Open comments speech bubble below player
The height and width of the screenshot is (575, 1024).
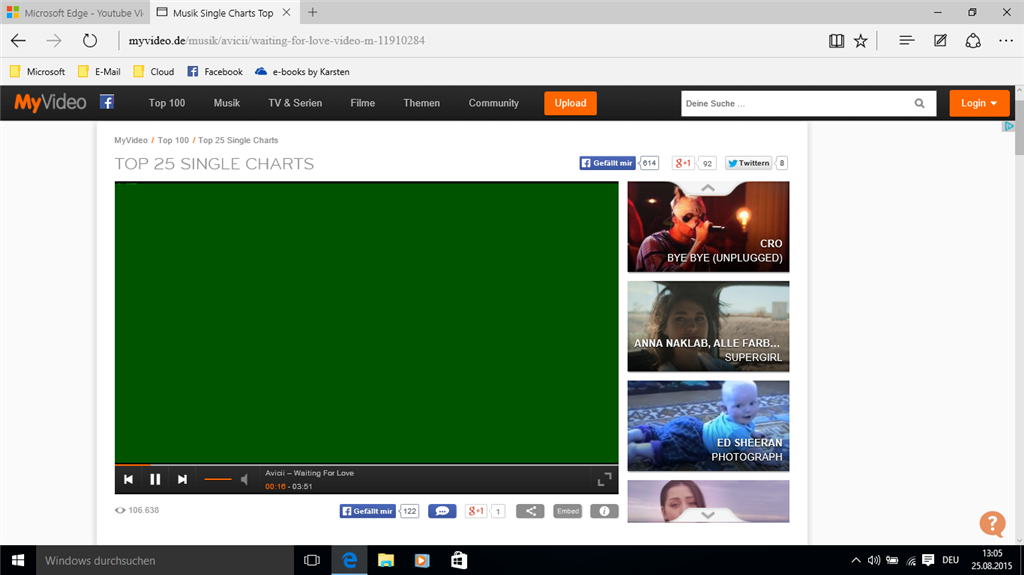tap(442, 511)
